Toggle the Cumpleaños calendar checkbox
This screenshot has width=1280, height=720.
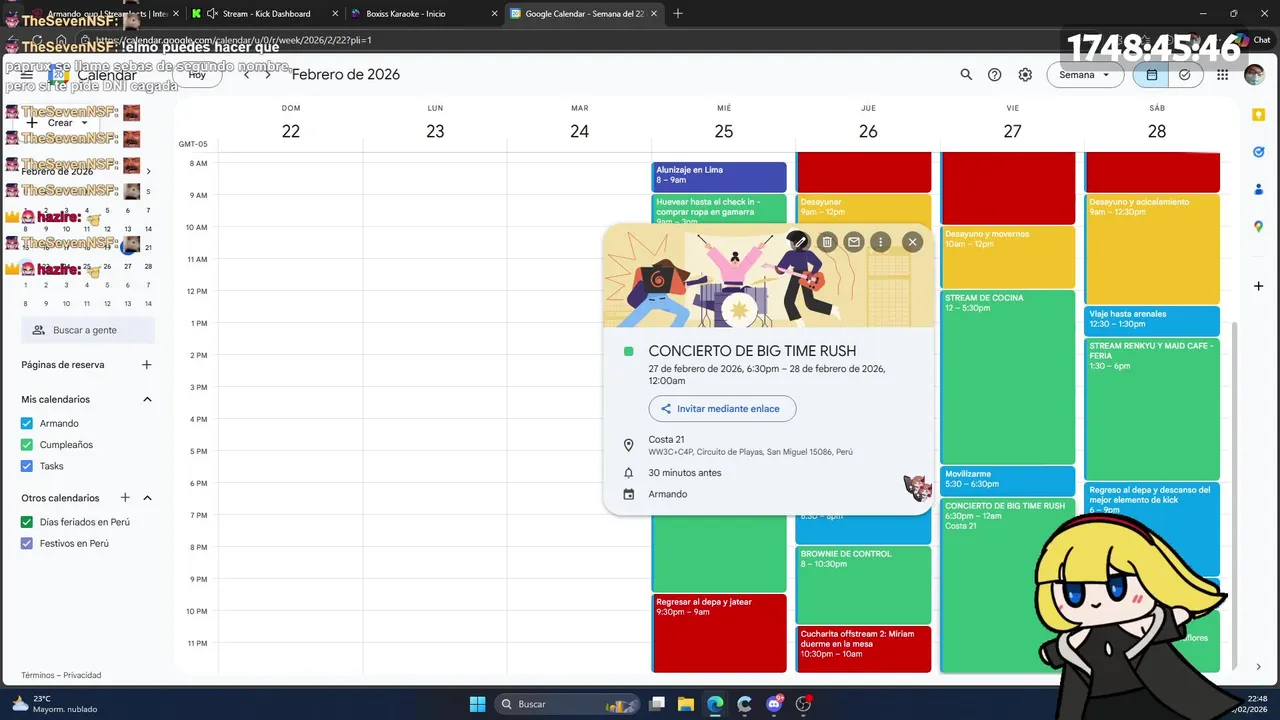pos(27,445)
